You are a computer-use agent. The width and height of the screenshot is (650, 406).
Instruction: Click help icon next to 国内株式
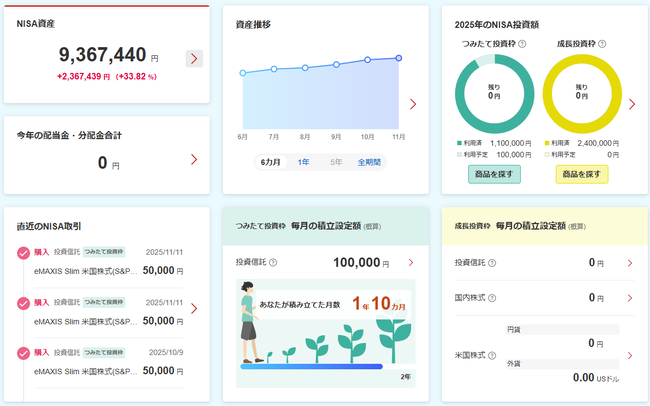492,298
